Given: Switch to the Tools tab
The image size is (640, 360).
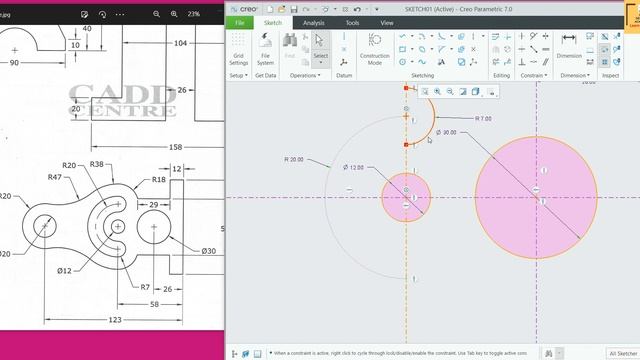Looking at the screenshot, I should (352, 23).
